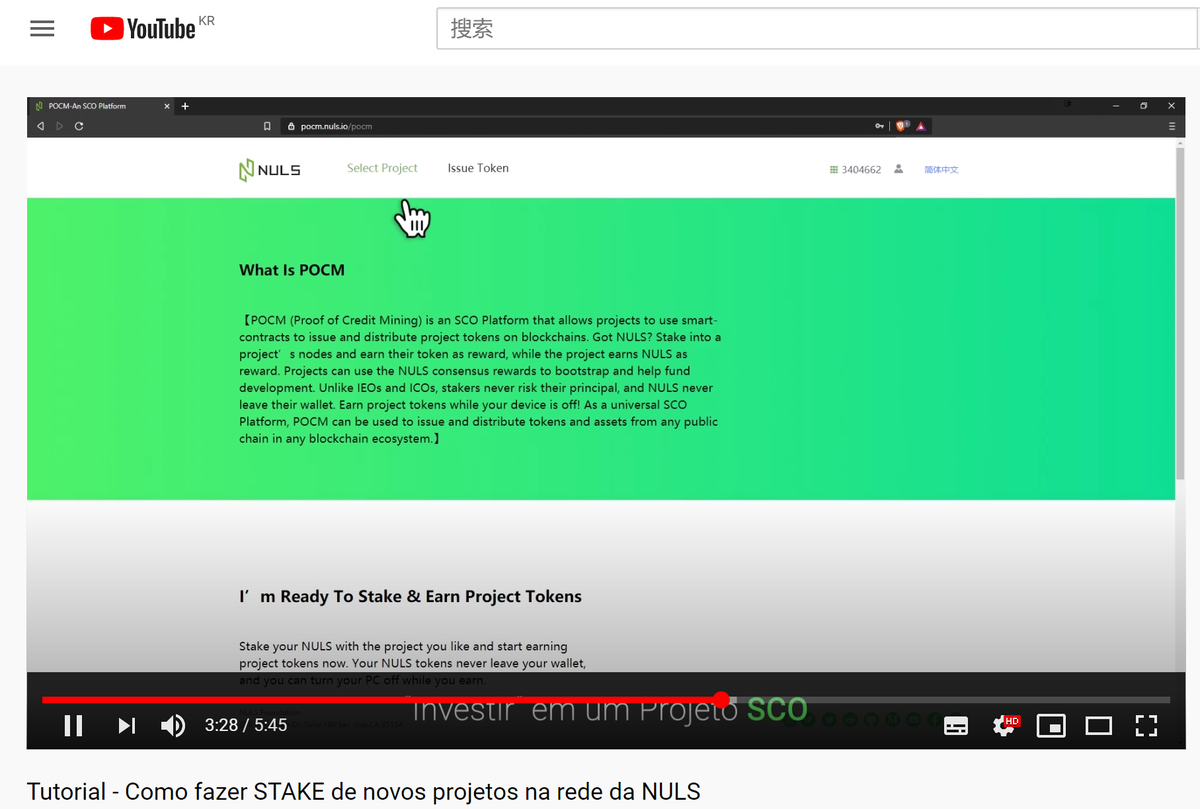Click the browser back arrow in video
This screenshot has width=1200, height=809.
point(41,127)
